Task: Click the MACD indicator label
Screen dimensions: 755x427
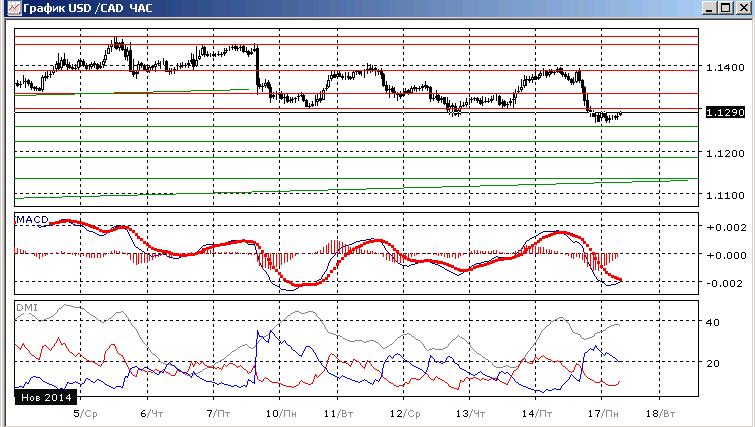Action: (x=32, y=220)
